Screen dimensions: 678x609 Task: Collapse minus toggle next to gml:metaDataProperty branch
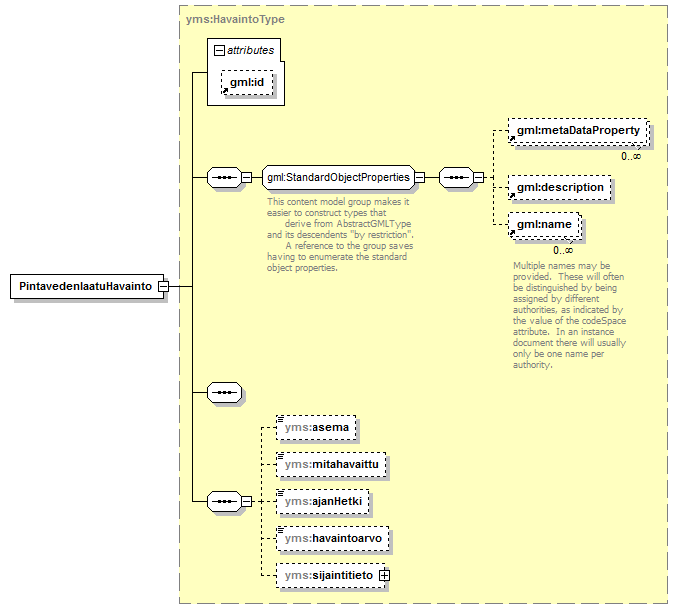coord(478,177)
